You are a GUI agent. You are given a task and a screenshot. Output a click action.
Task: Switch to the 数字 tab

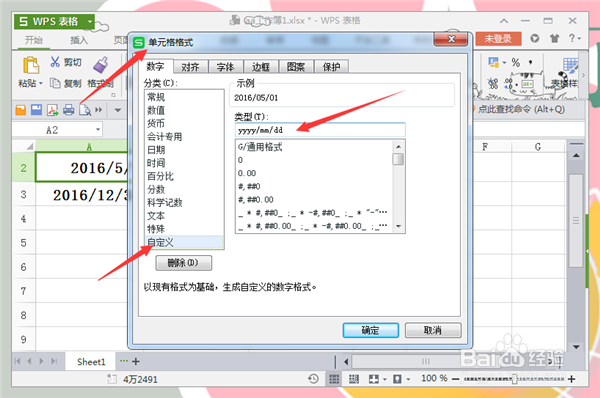click(x=155, y=66)
